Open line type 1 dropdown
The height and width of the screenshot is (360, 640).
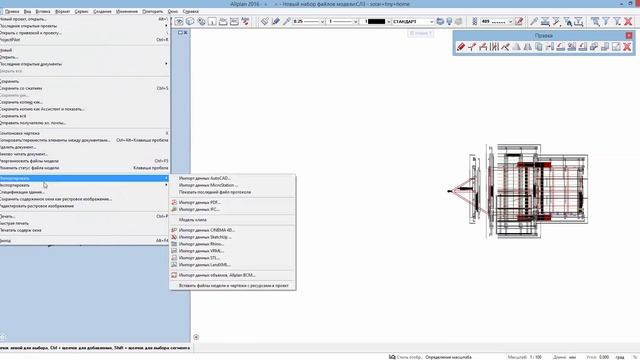356,22
